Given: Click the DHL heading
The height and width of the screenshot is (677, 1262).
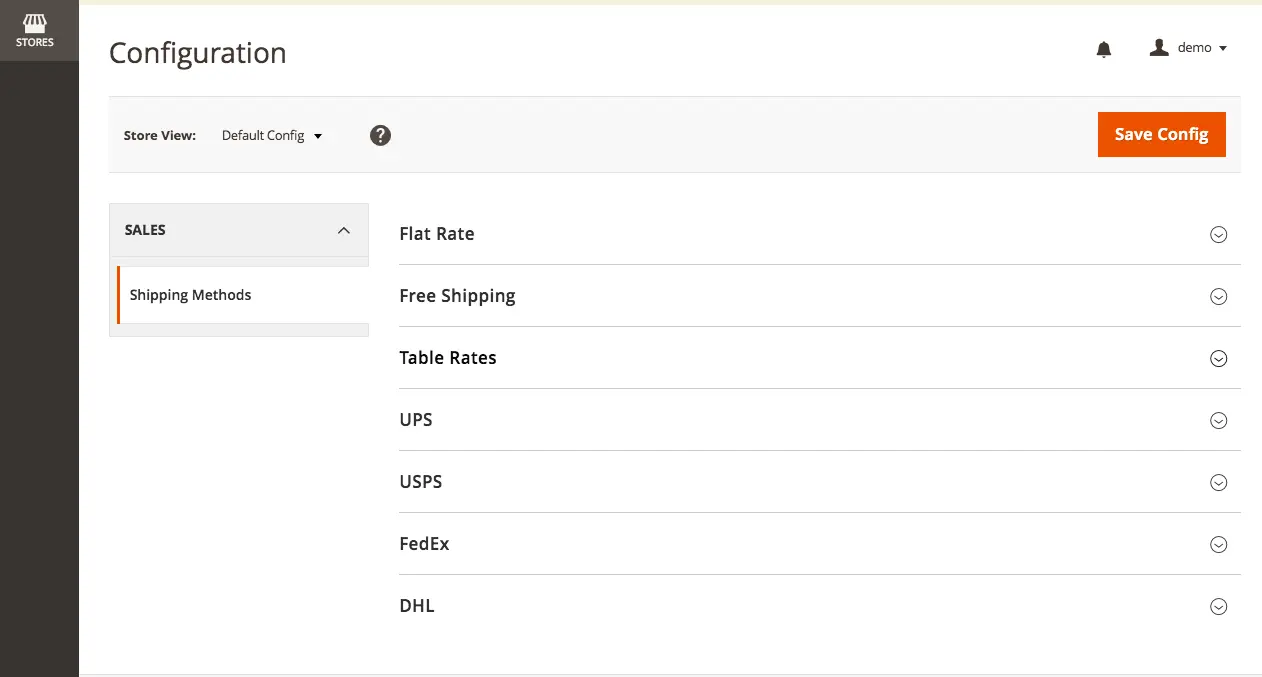Looking at the screenshot, I should [417, 606].
